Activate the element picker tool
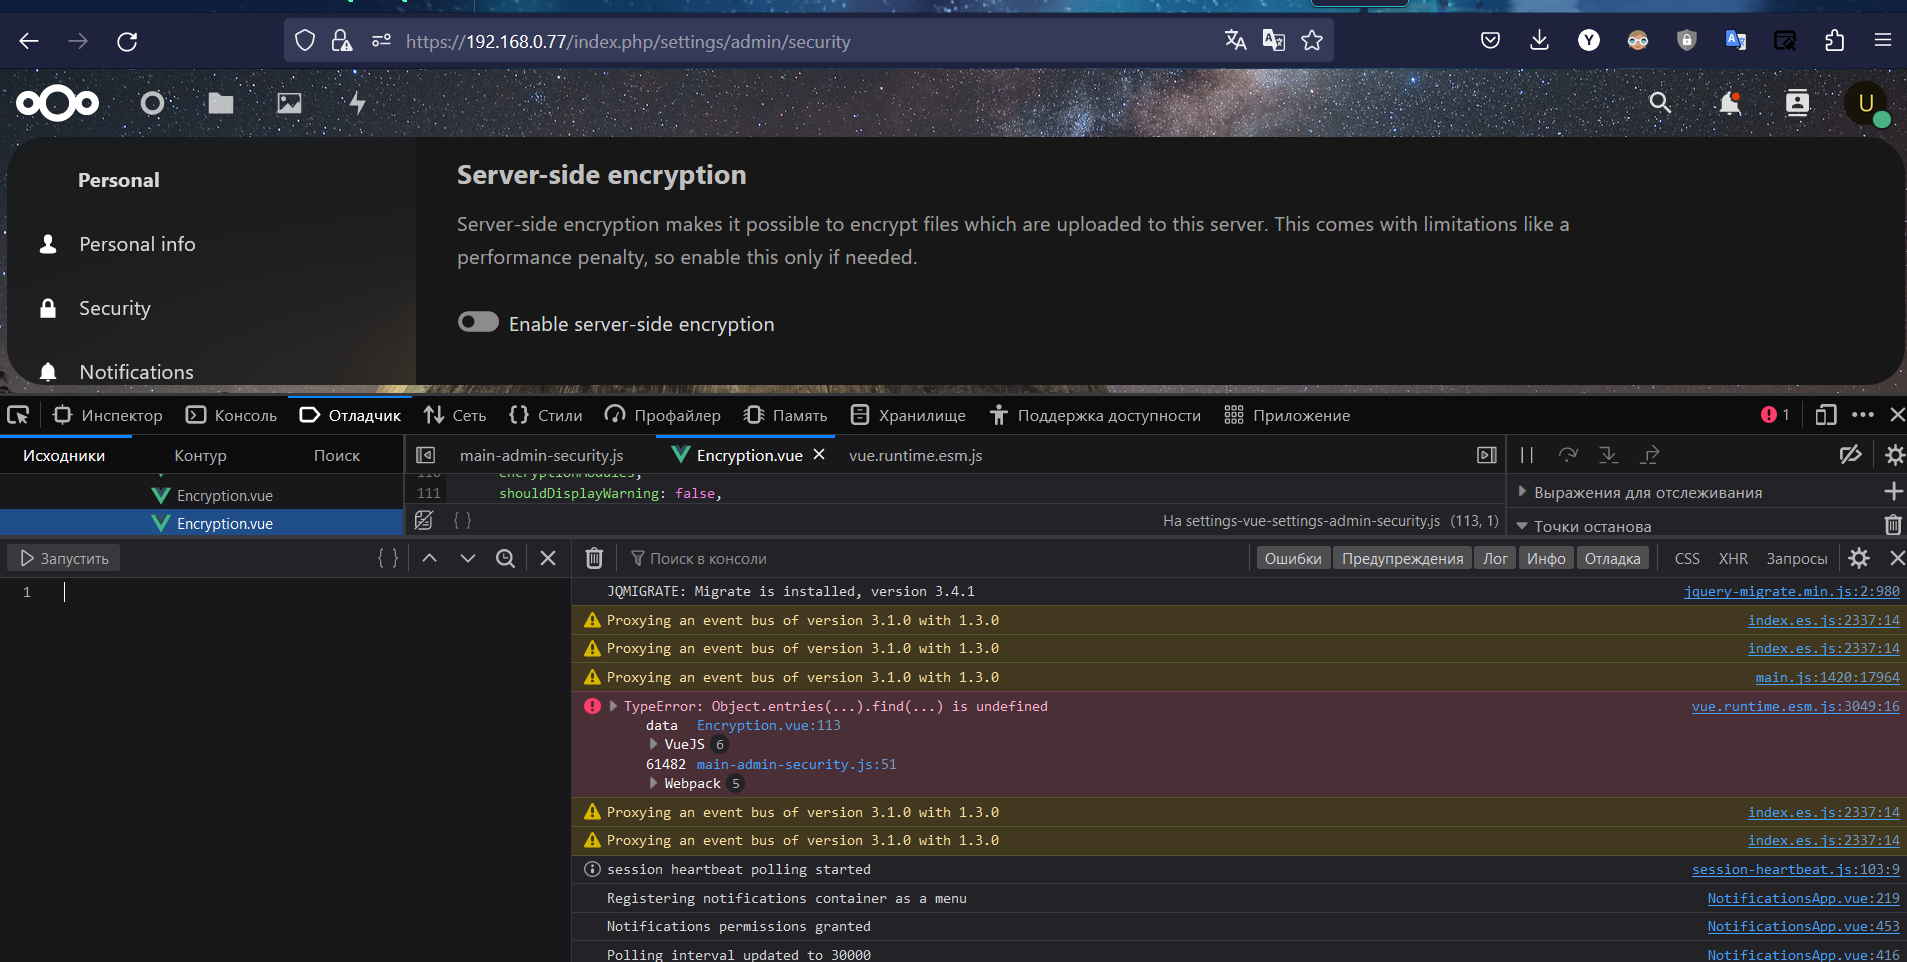The height and width of the screenshot is (962, 1907). coord(18,415)
